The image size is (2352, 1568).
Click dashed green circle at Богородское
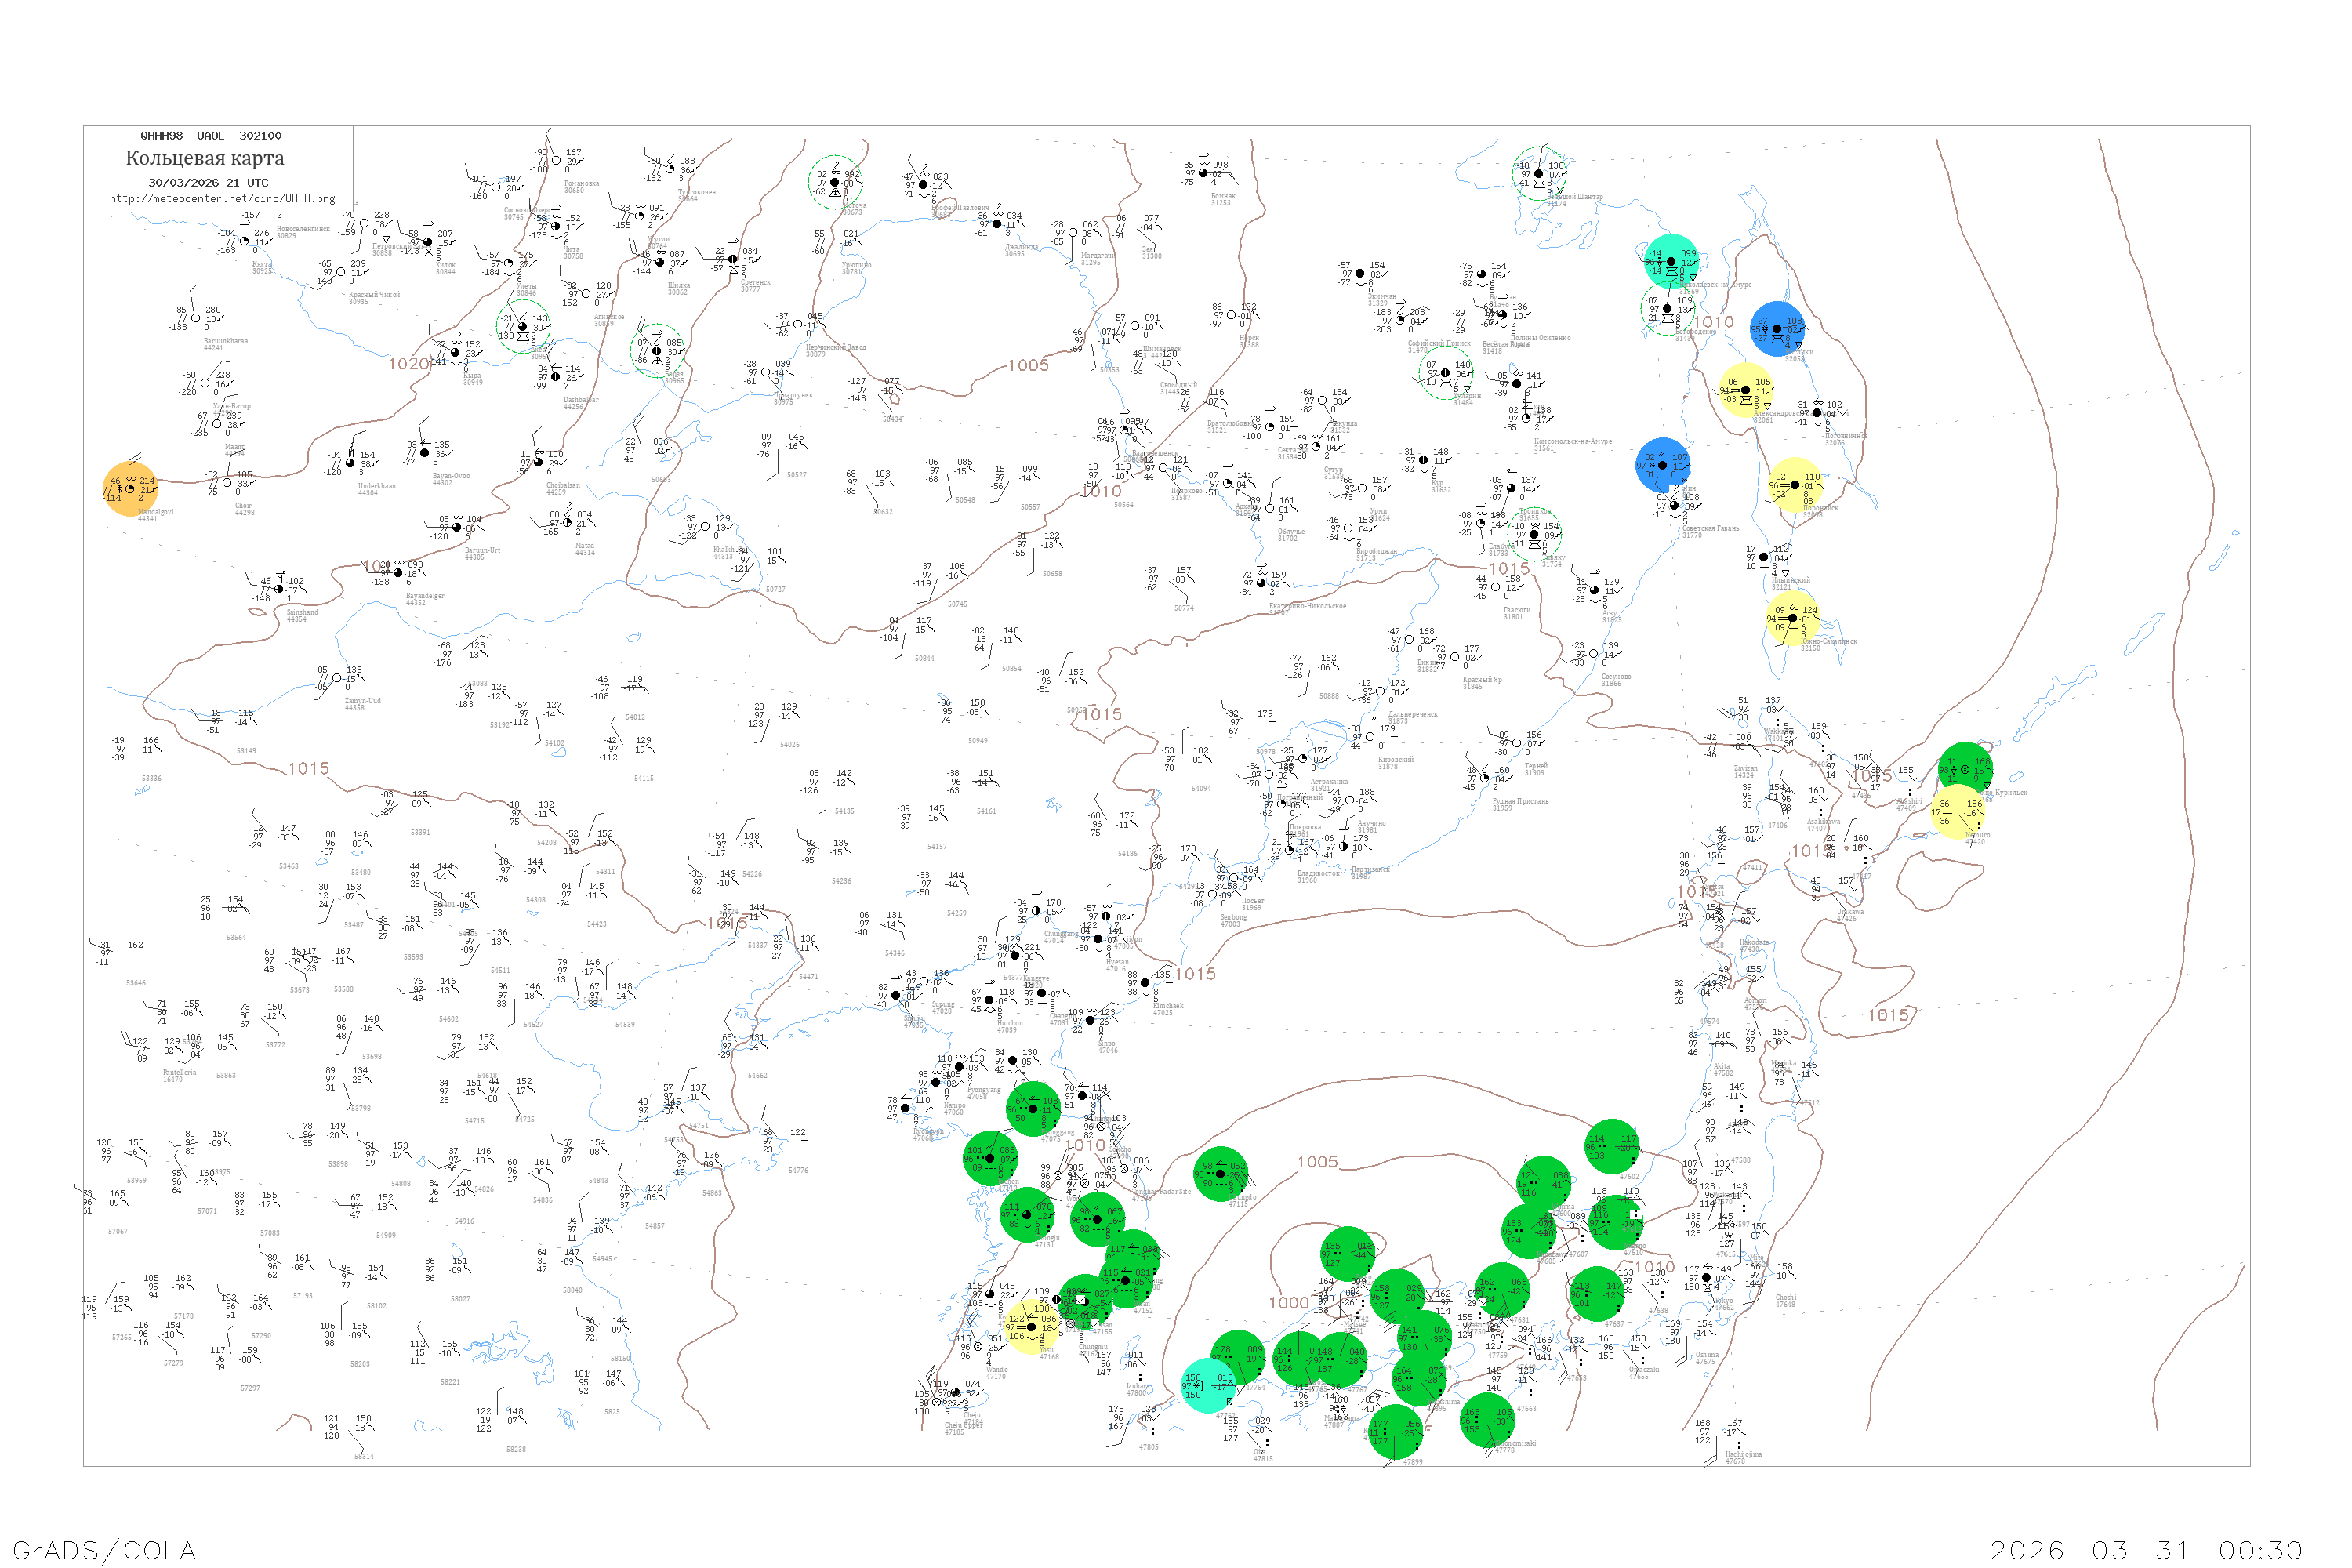(x=1667, y=309)
